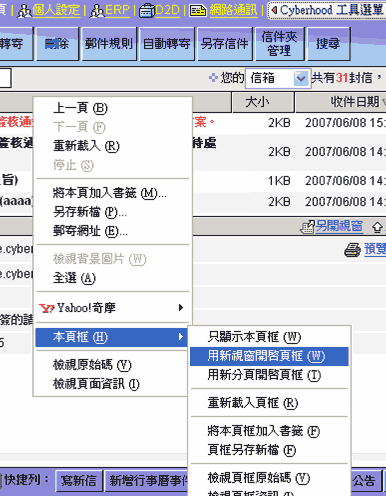The image size is (386, 496).
Task: Select 全選 (A) menu entry
Action: (x=113, y=278)
